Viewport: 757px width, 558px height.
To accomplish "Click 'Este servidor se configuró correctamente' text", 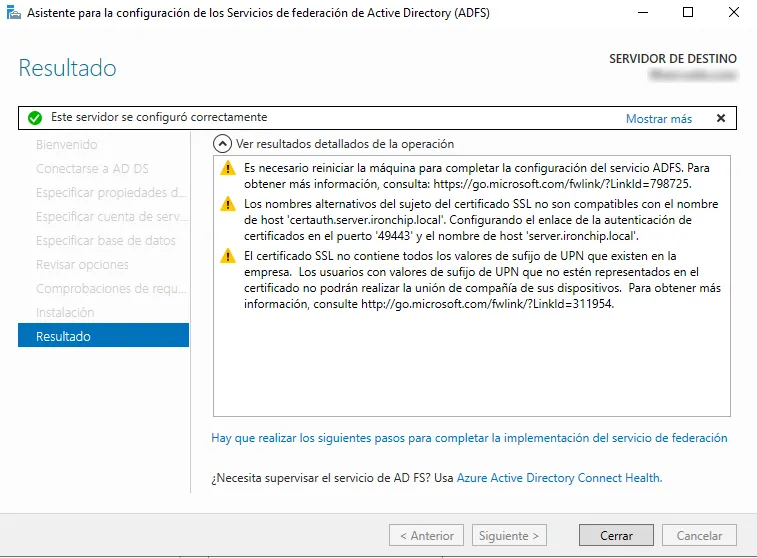I will pos(159,117).
